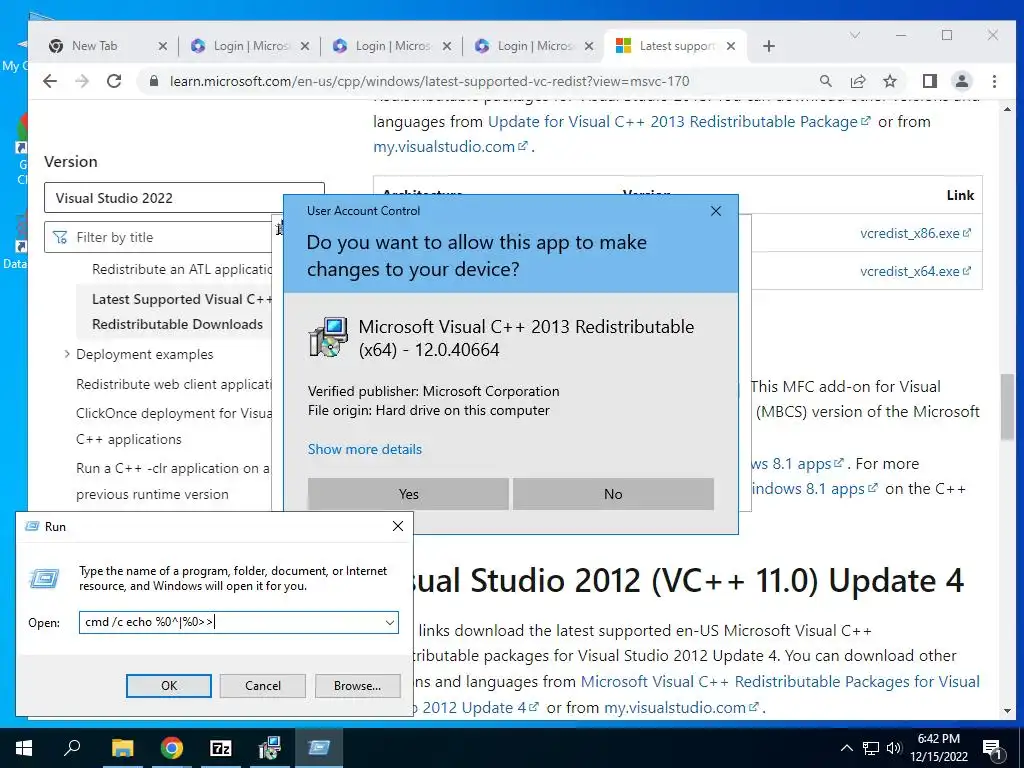
Task: Open taskbar search magnifier
Action: [72, 748]
